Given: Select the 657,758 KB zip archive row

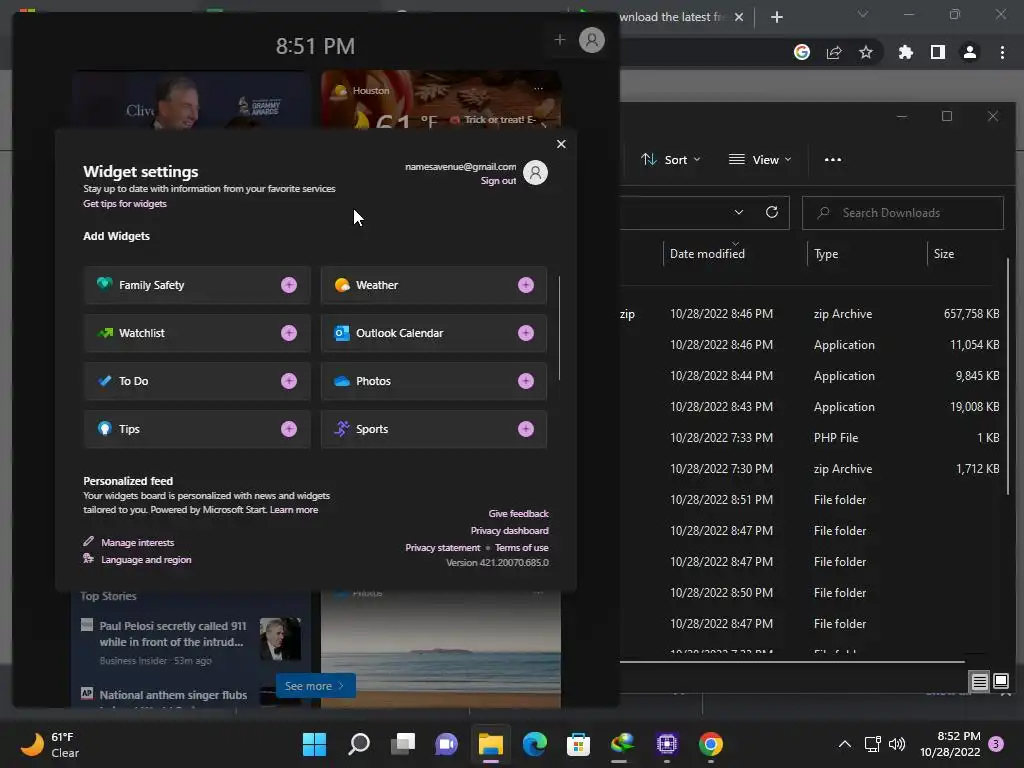Looking at the screenshot, I should coord(810,314).
